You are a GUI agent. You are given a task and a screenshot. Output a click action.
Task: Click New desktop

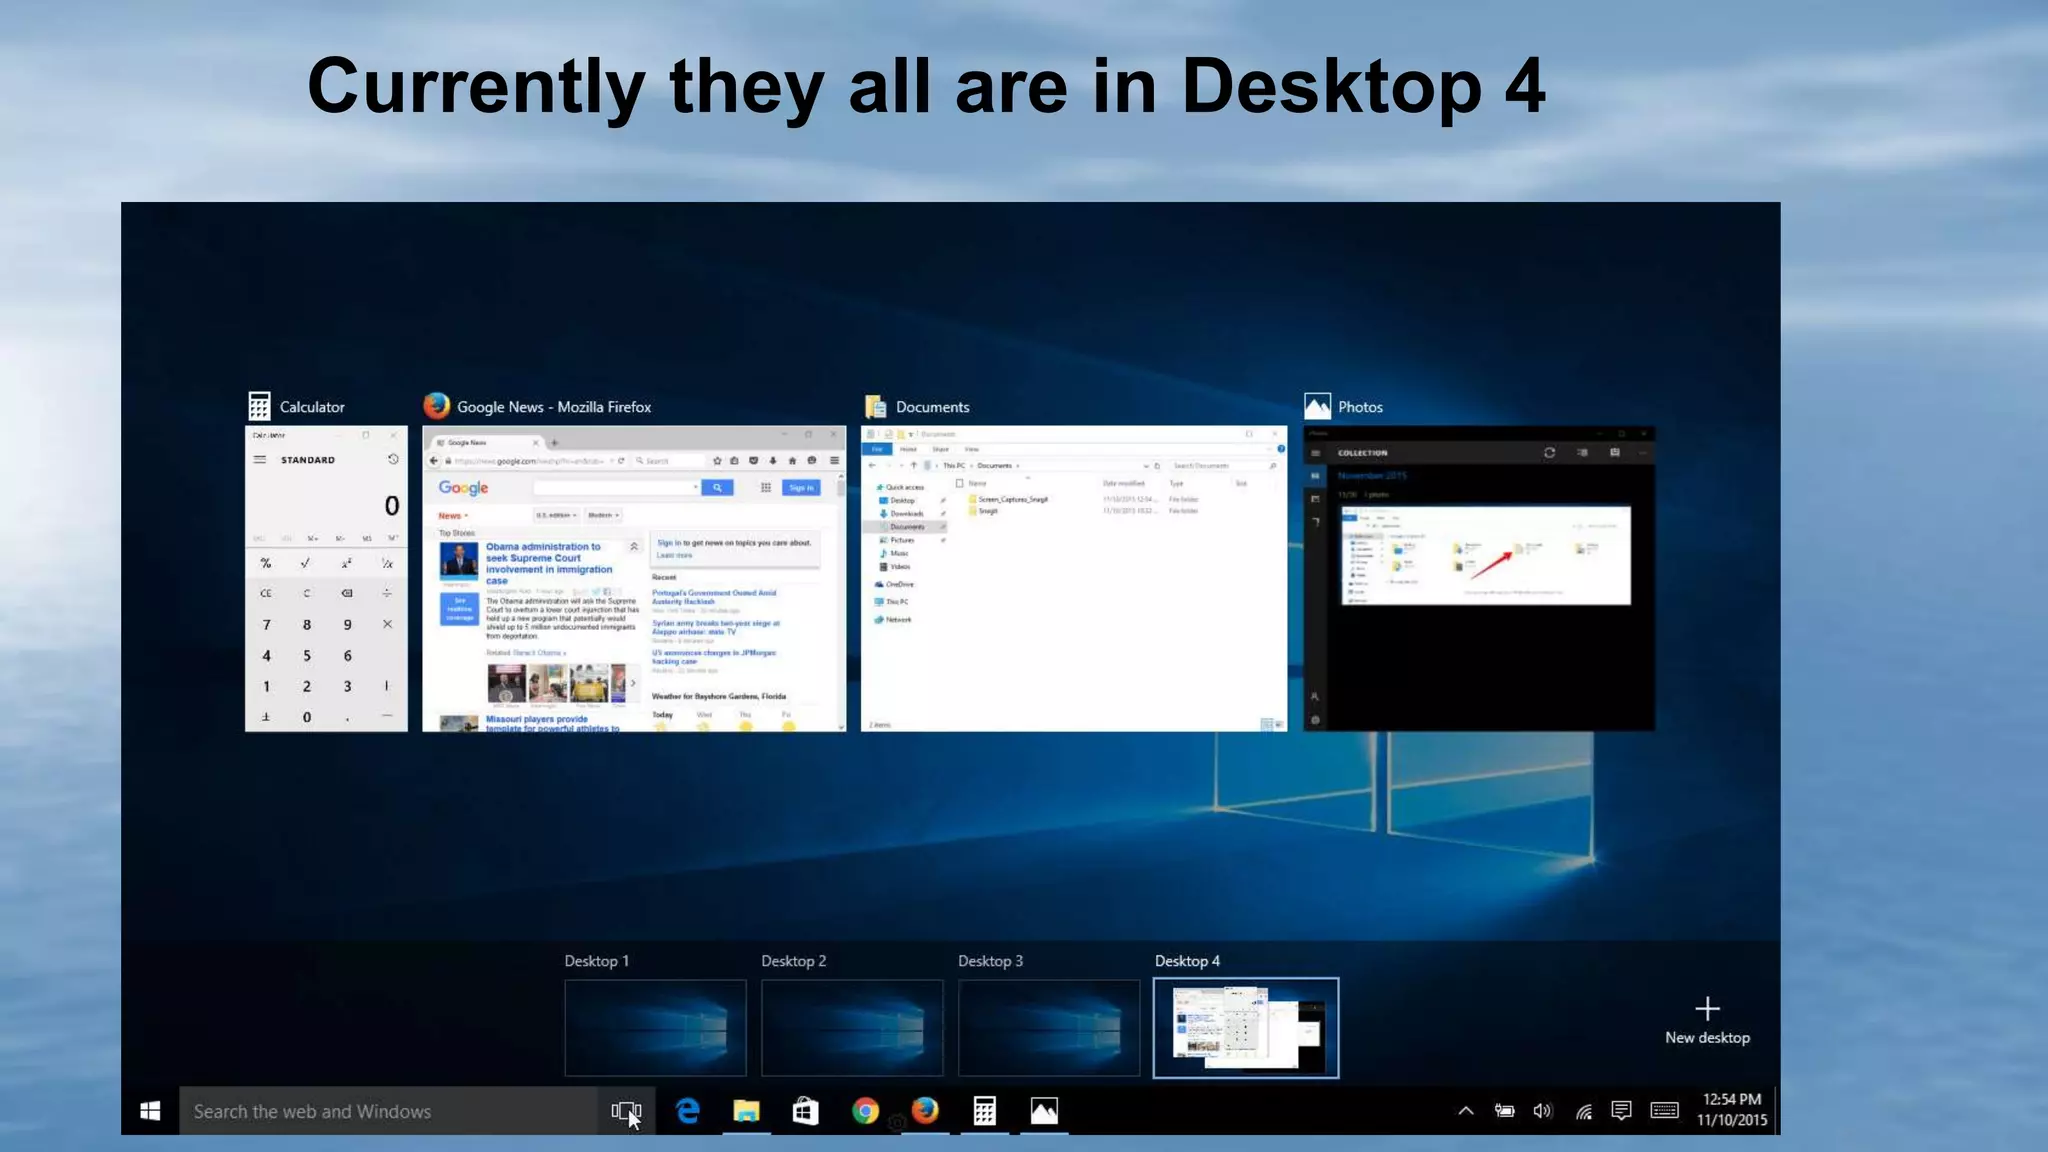[1707, 1021]
